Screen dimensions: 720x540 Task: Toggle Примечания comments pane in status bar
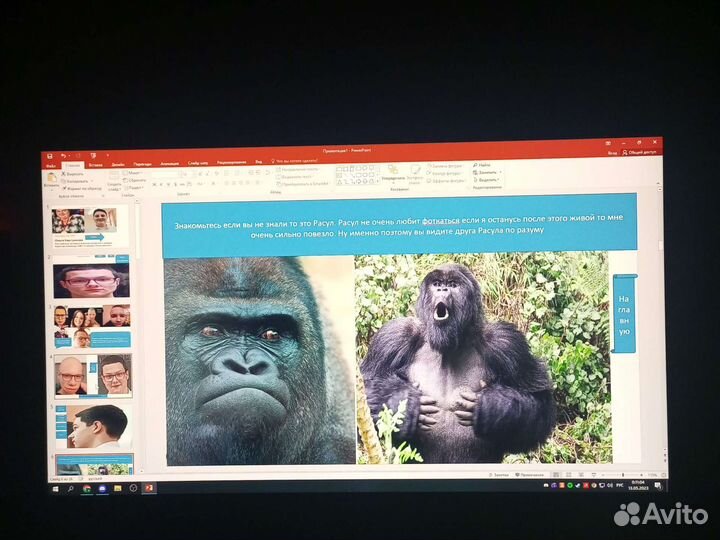(x=529, y=475)
